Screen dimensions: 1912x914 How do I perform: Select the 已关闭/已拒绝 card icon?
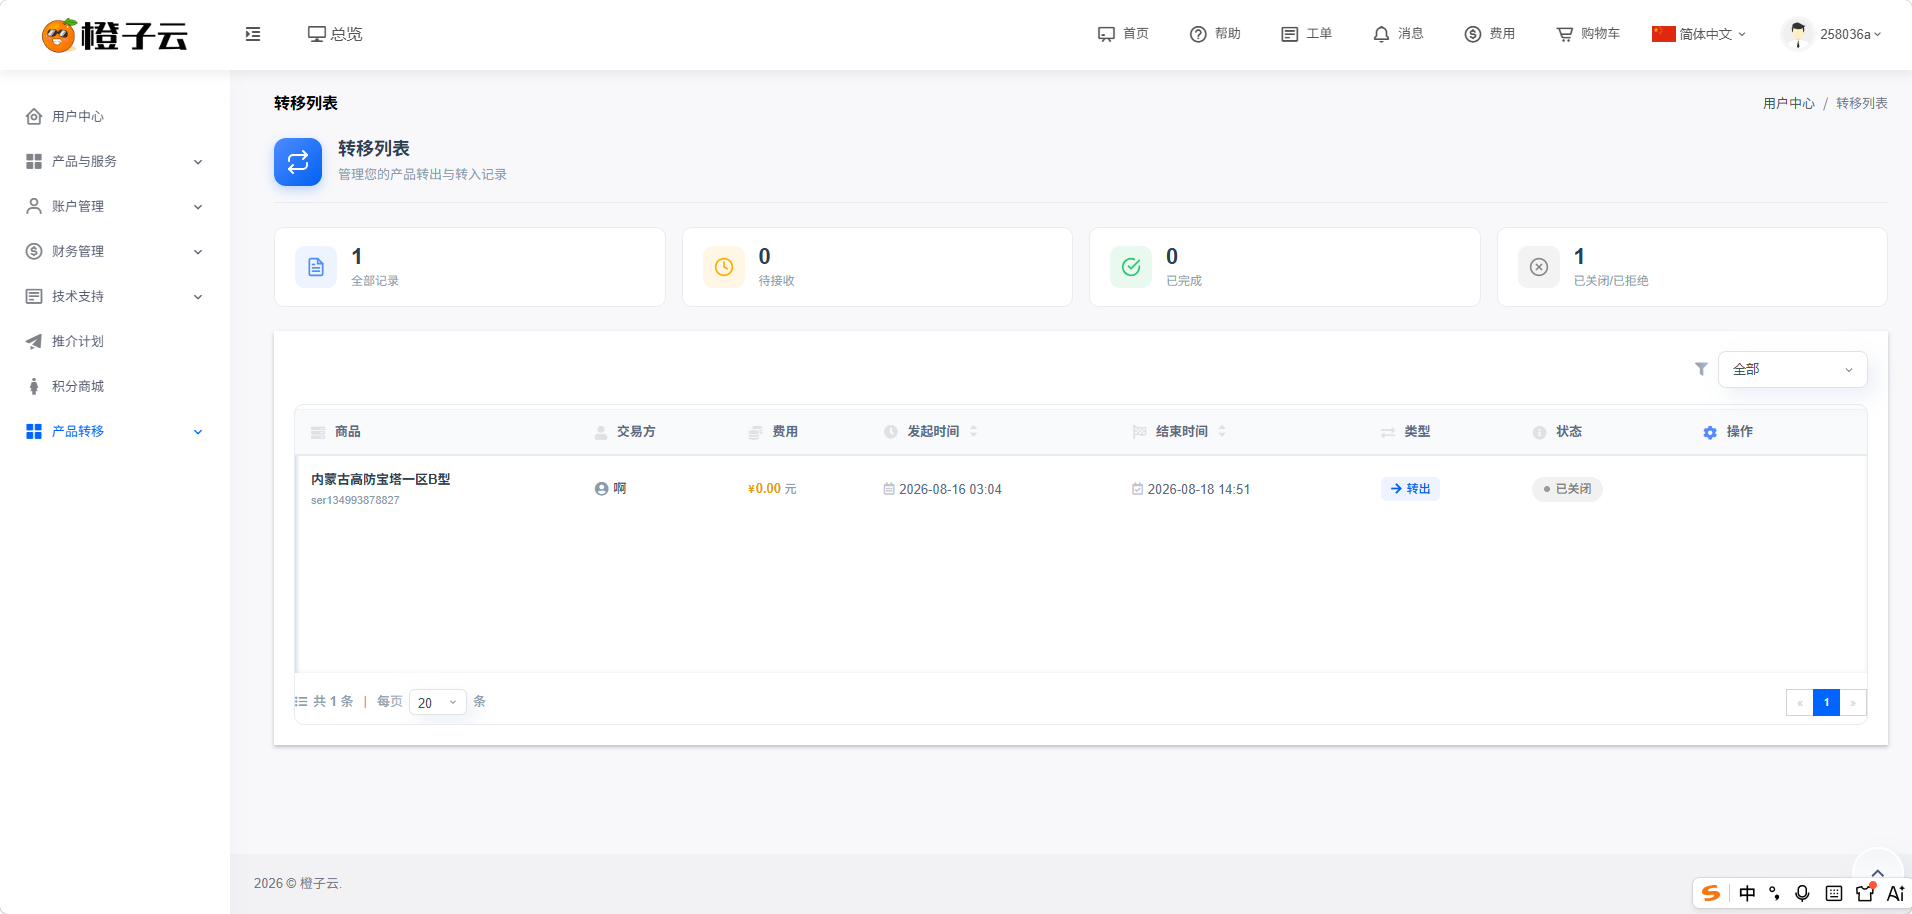pos(1539,267)
